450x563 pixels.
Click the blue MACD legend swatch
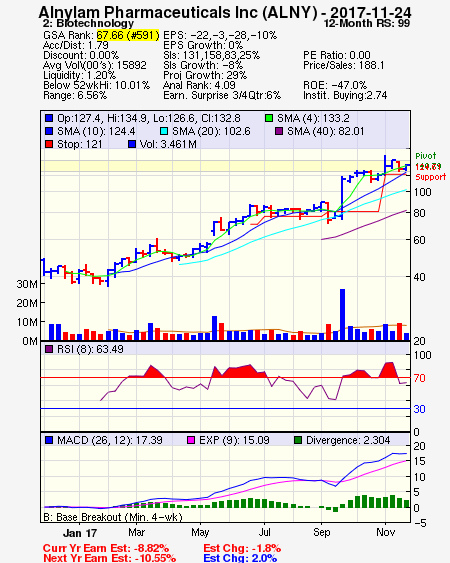pos(49,440)
